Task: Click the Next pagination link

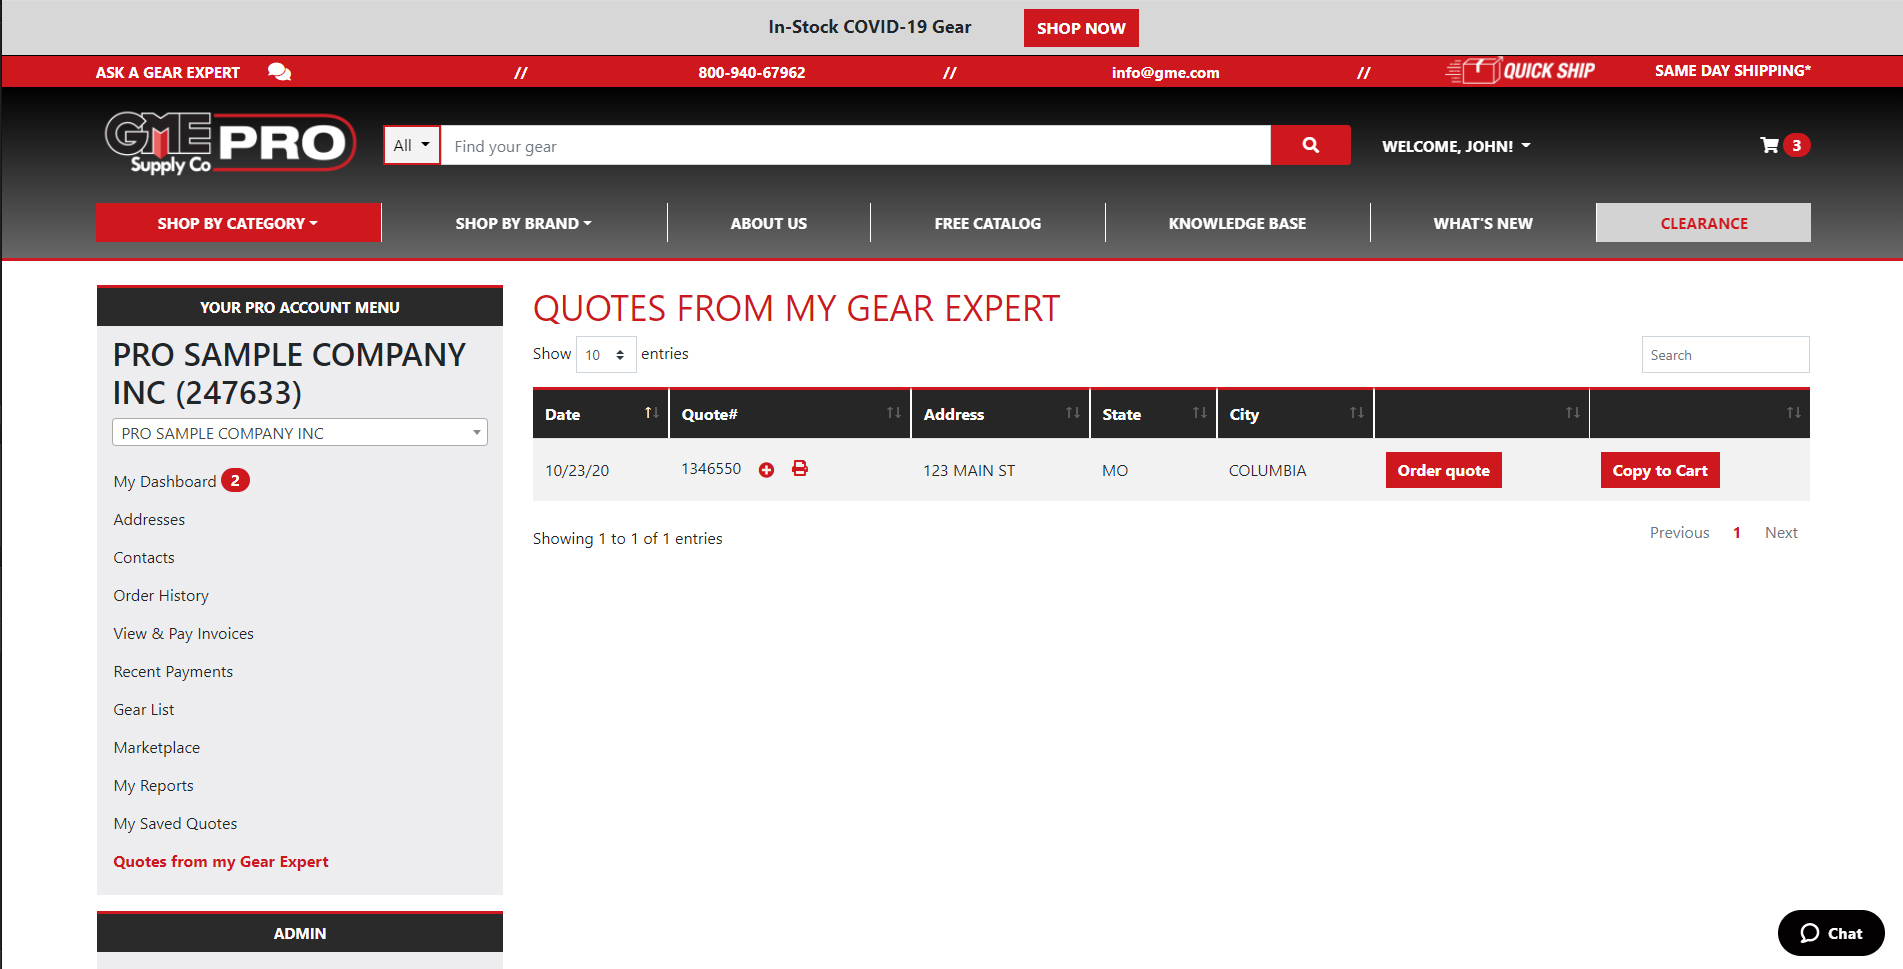Action: coord(1781,533)
